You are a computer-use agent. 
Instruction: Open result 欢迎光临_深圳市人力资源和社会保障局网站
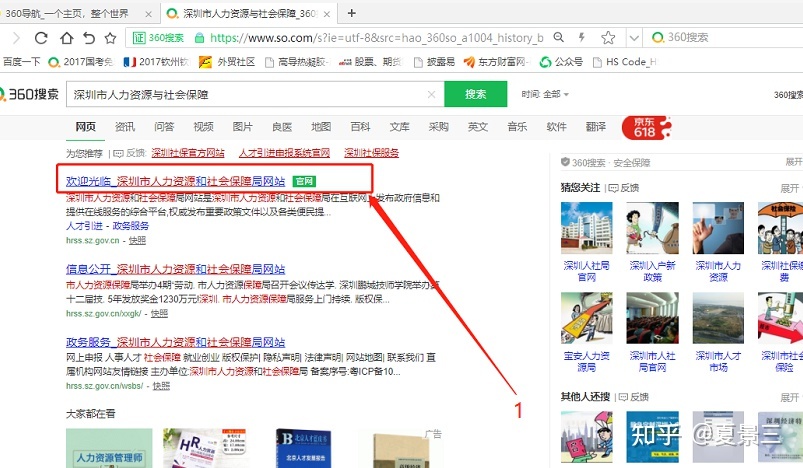tap(176, 181)
